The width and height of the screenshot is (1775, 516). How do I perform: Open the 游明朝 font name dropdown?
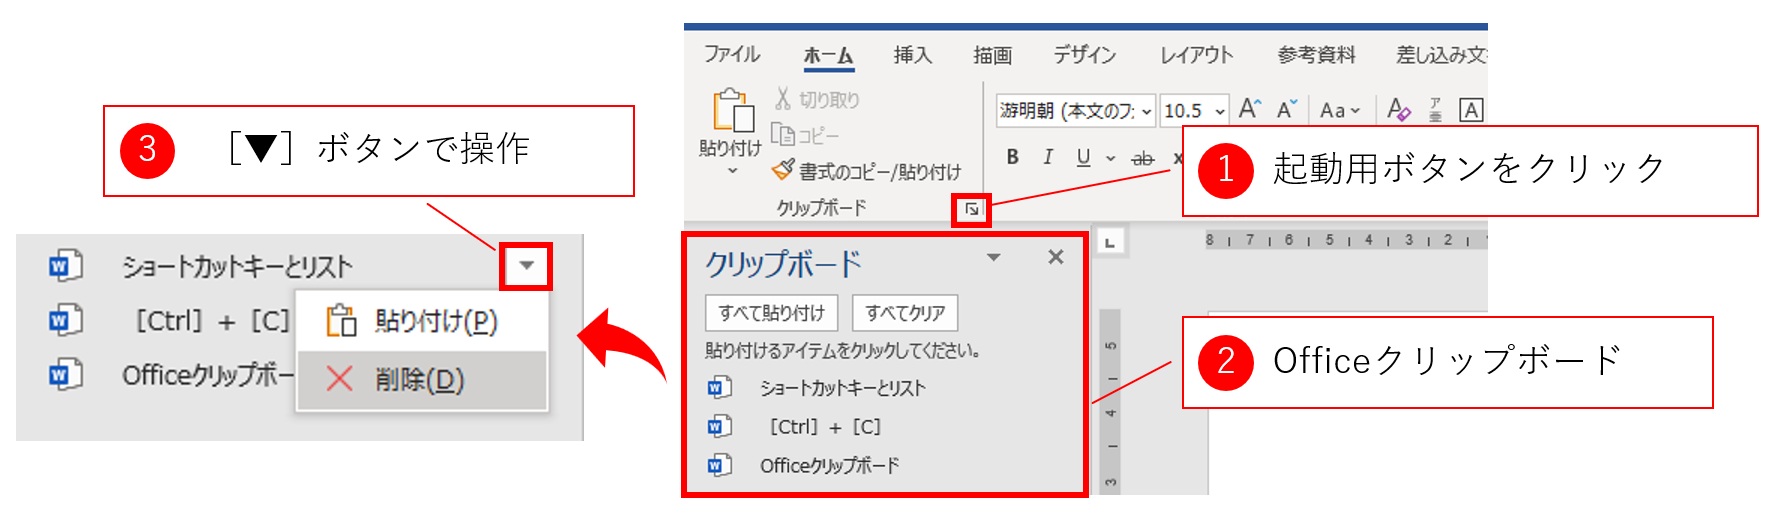click(1146, 111)
